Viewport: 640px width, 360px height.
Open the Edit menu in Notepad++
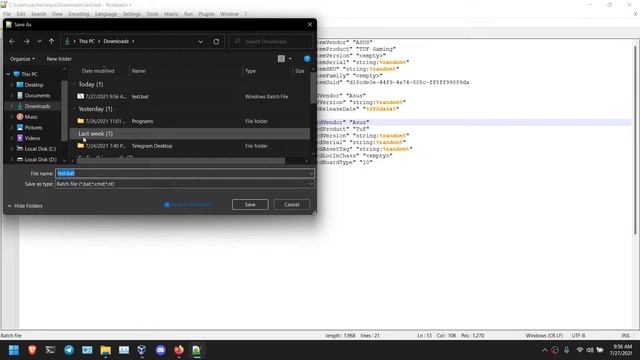[21, 14]
